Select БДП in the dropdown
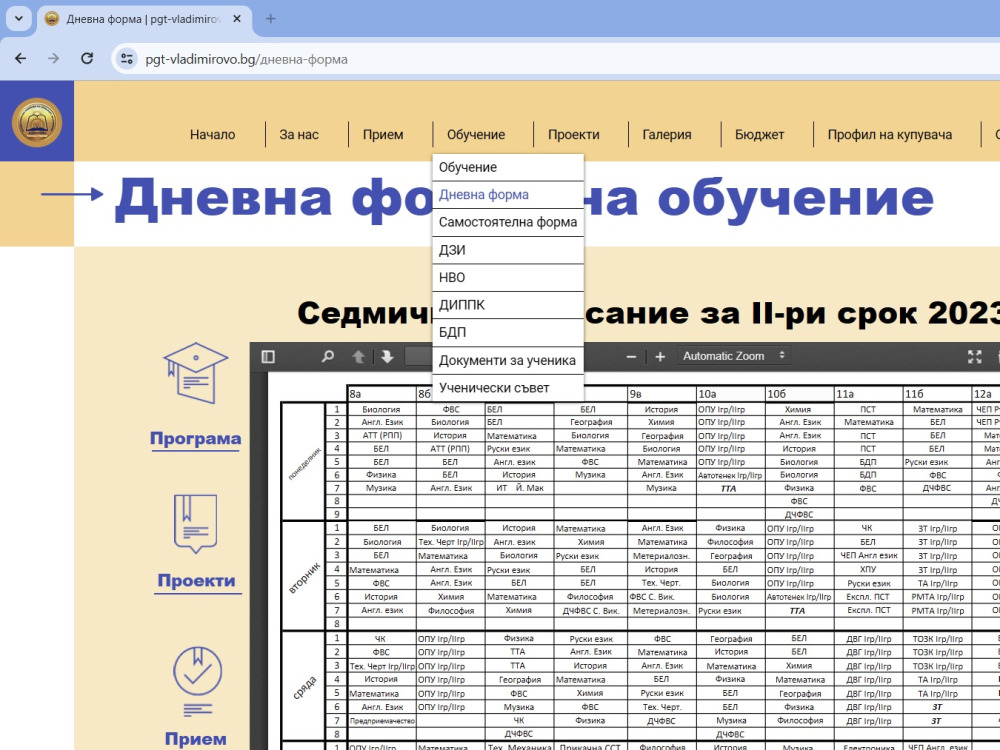The width and height of the screenshot is (1000, 750). coord(508,332)
